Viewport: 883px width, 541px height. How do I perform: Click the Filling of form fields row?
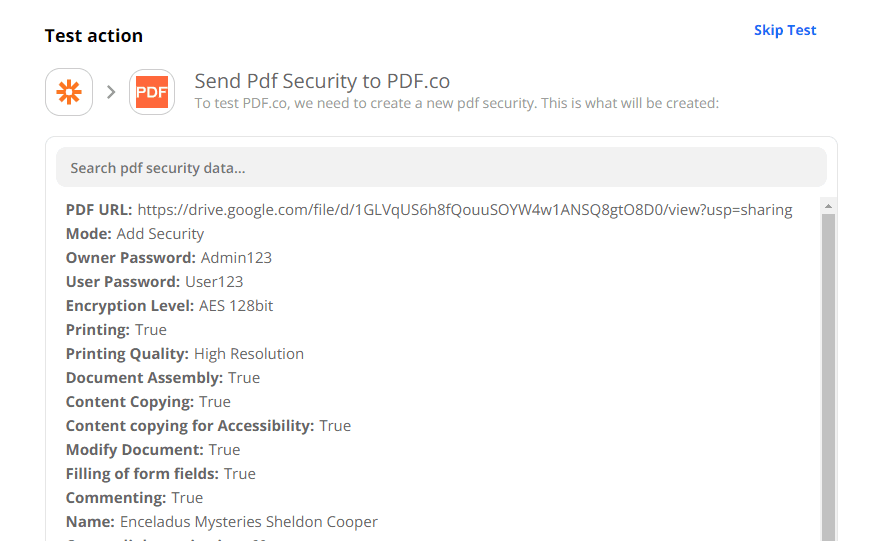click(161, 474)
